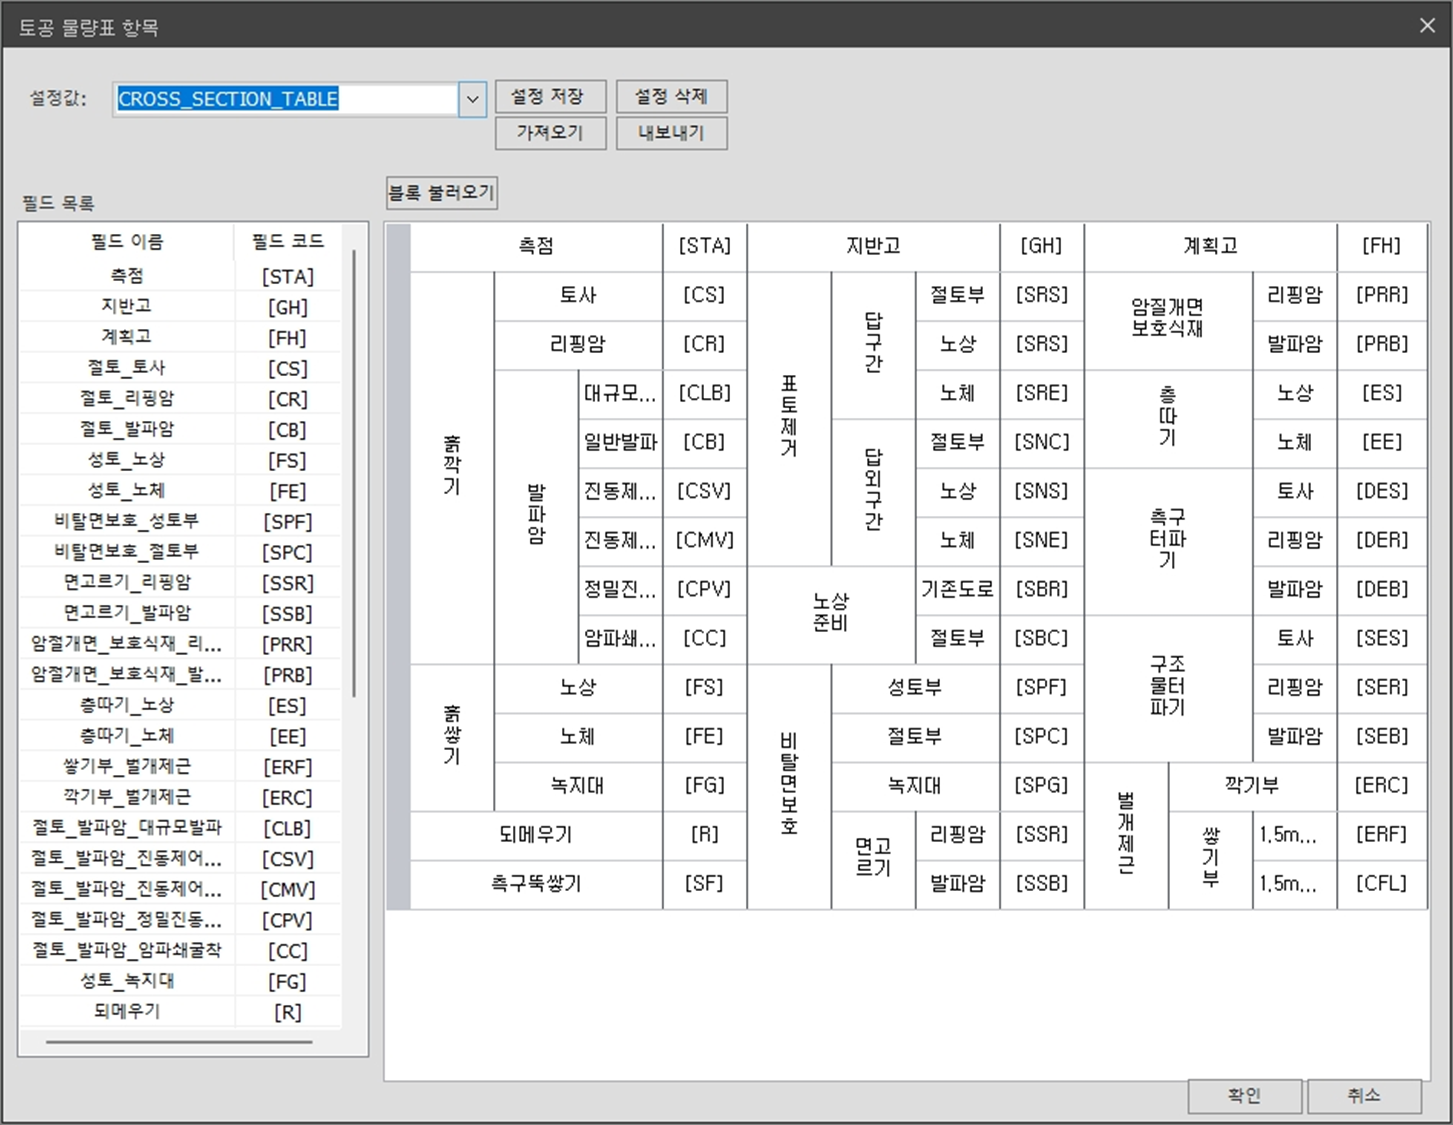1453x1125 pixels.
Task: Select the 층따기_노체 field row
Action: (x=180, y=736)
